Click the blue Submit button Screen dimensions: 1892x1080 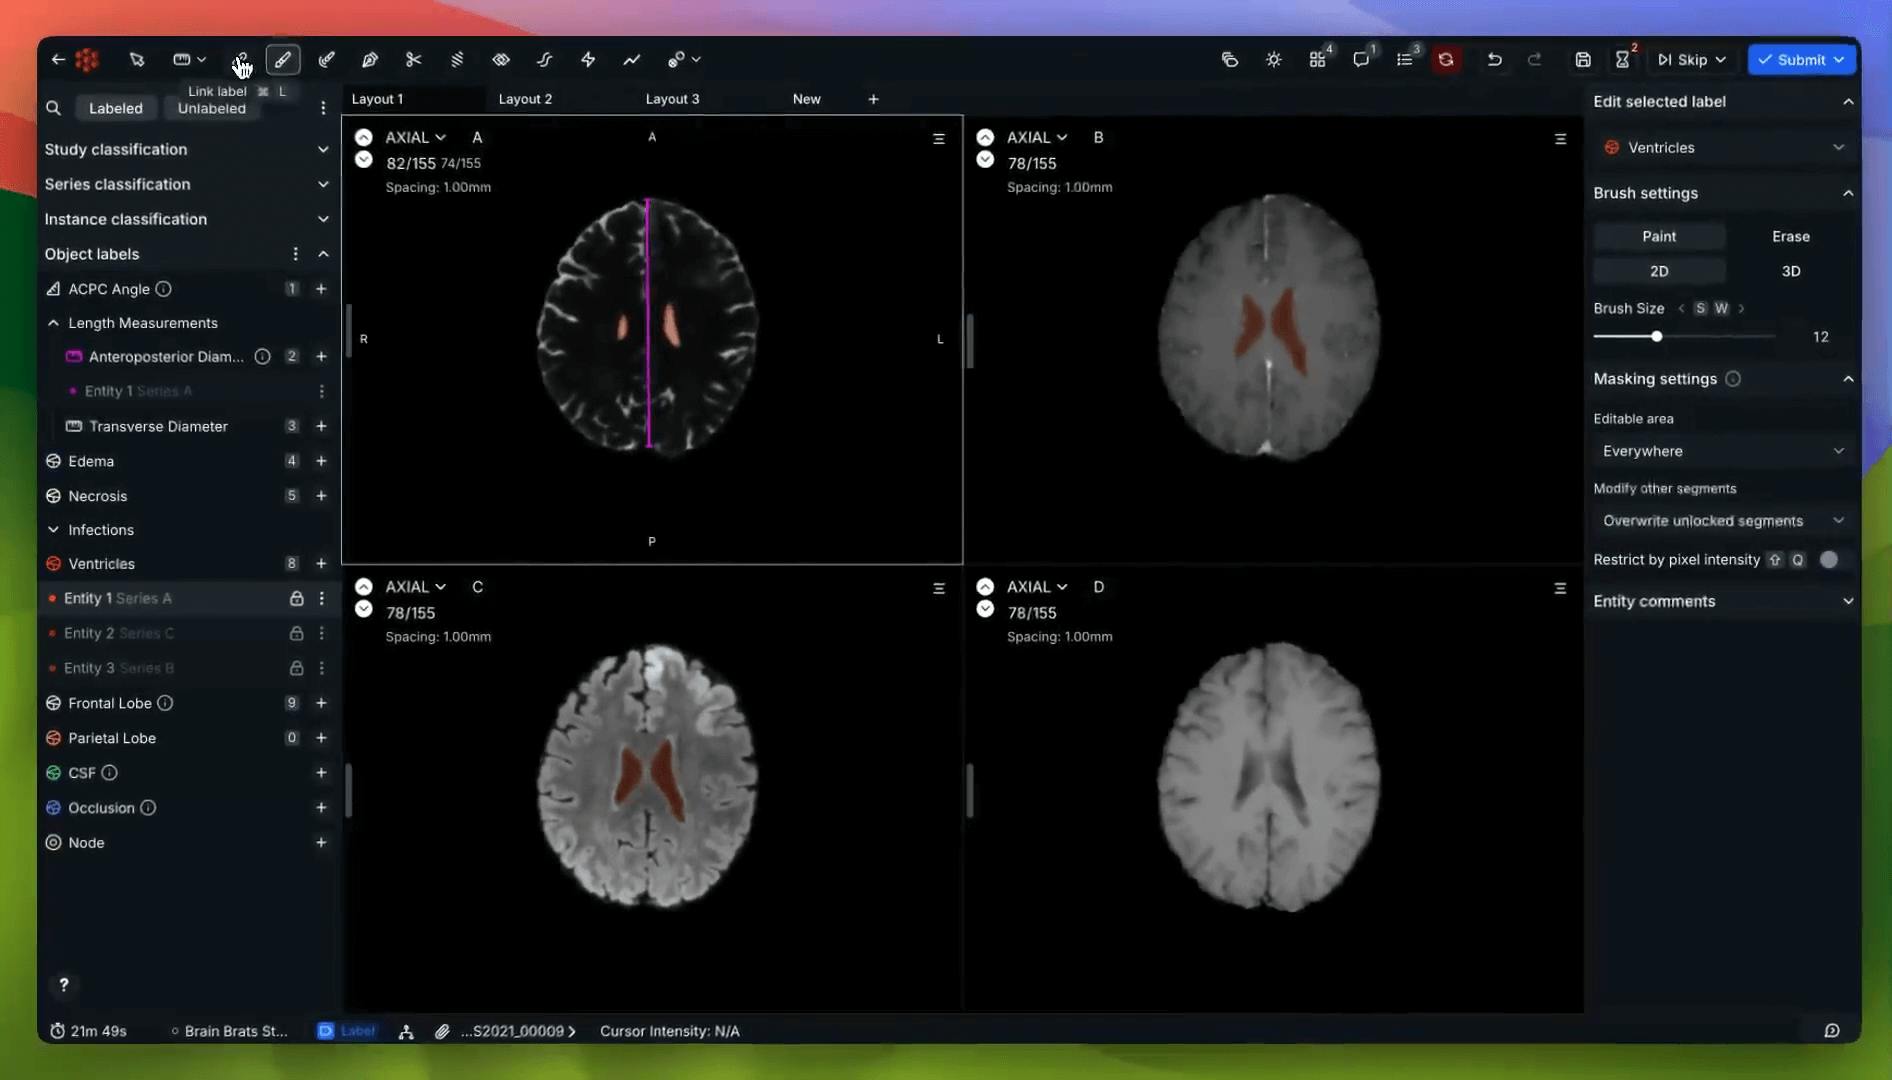[1801, 60]
